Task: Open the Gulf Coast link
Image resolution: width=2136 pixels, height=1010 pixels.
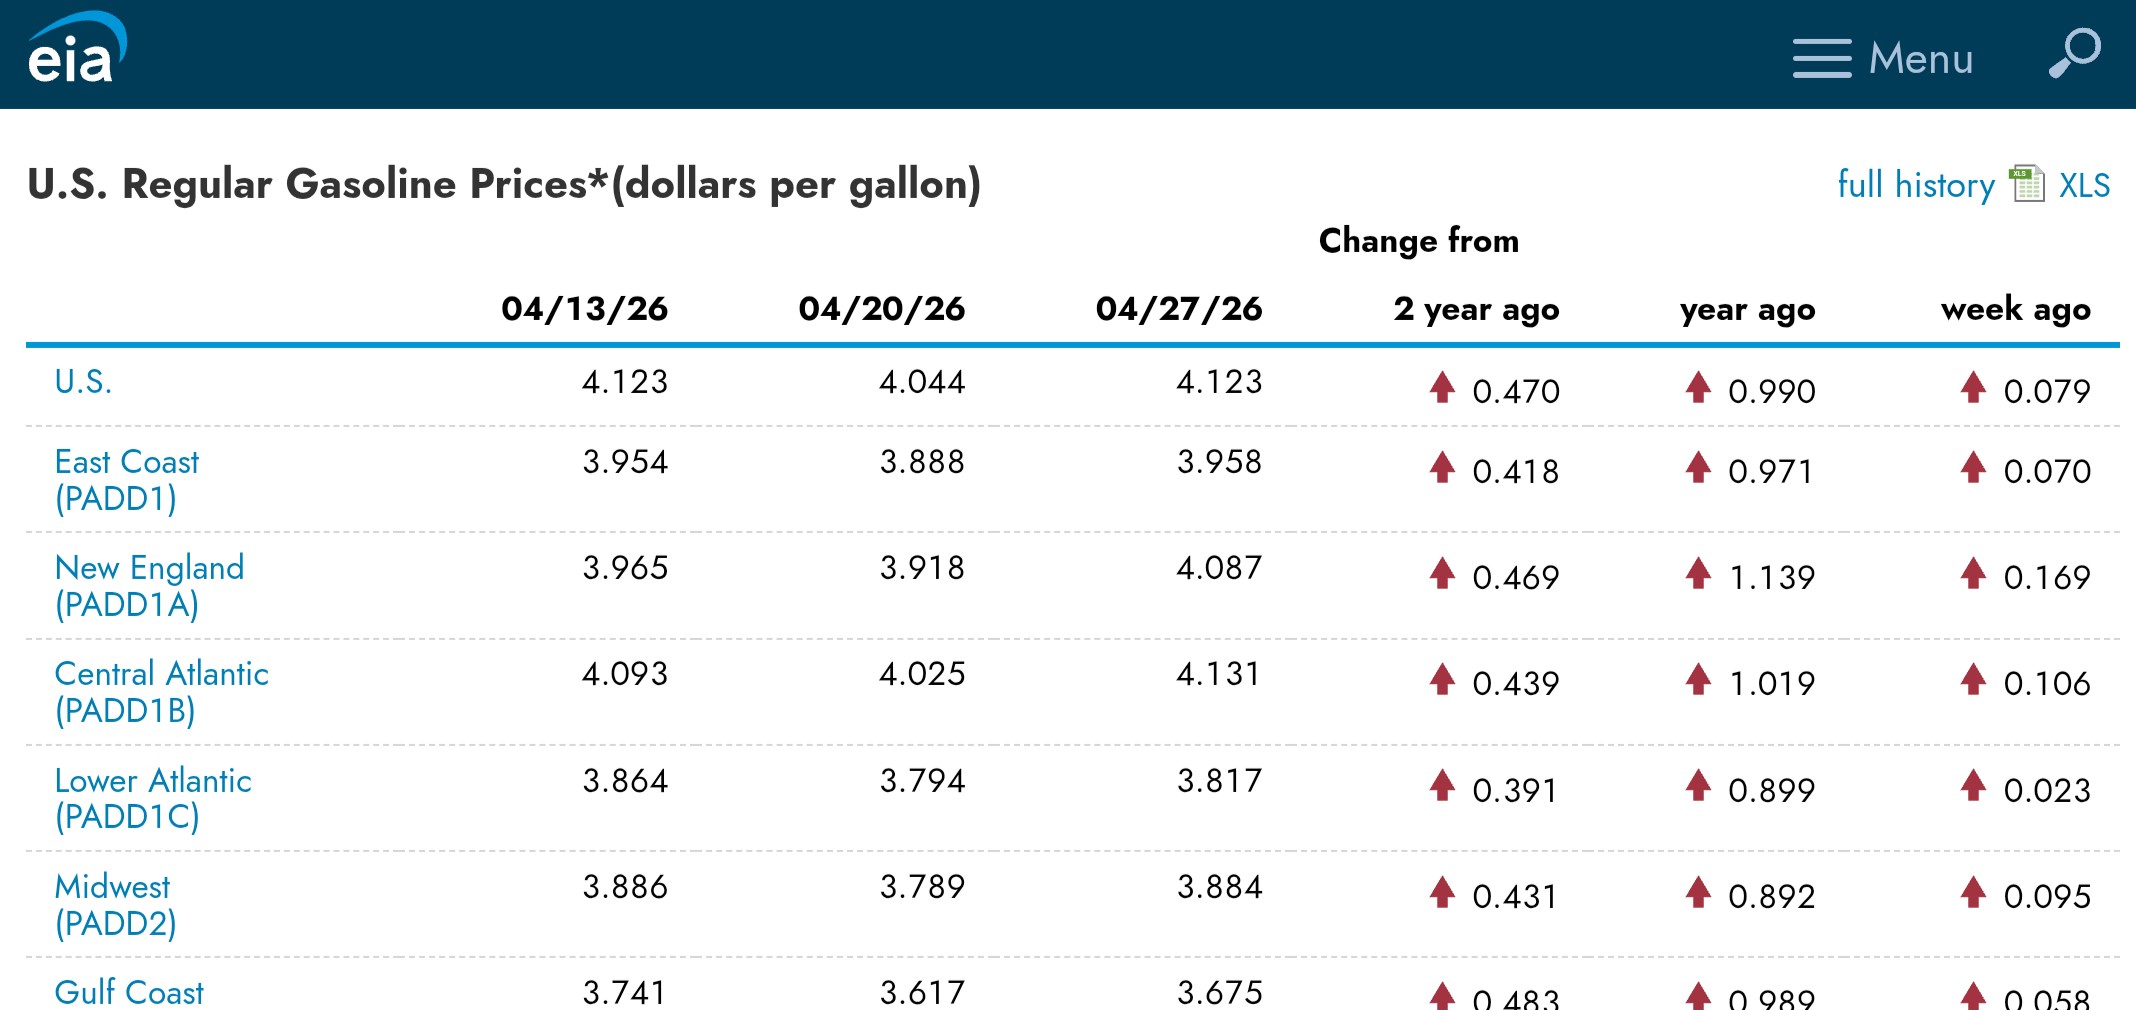Action: [x=129, y=992]
